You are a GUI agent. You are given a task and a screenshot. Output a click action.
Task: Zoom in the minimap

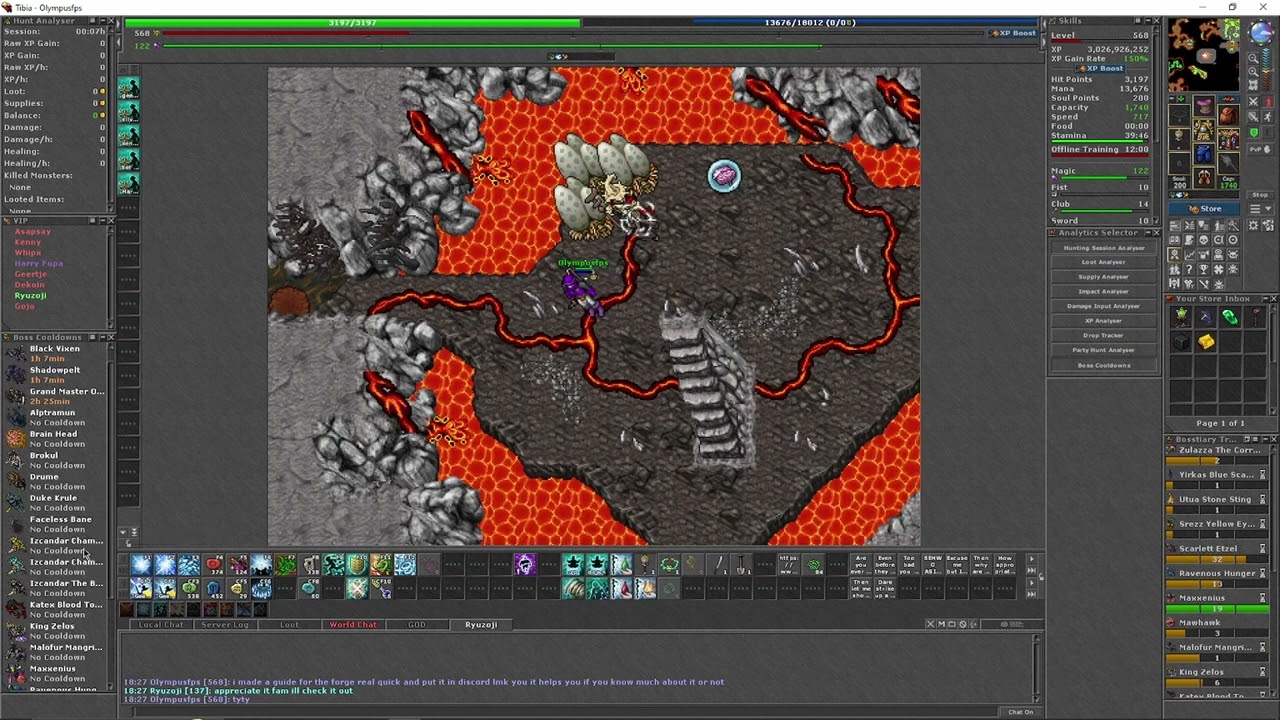click(1253, 73)
